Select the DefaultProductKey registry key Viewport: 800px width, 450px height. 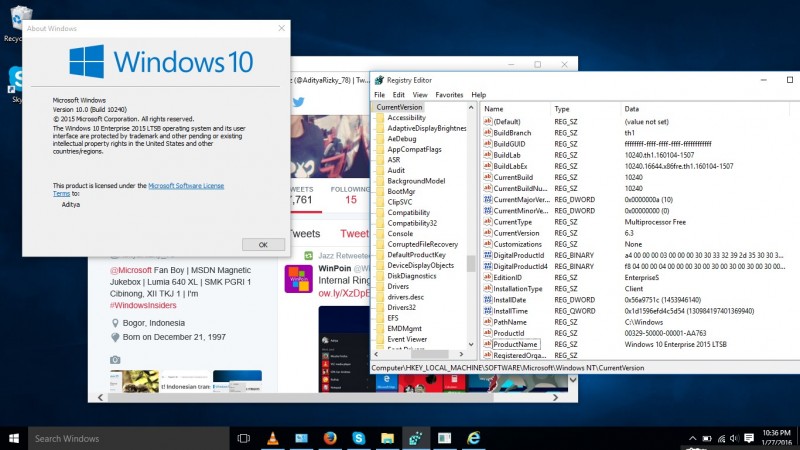click(x=416, y=255)
